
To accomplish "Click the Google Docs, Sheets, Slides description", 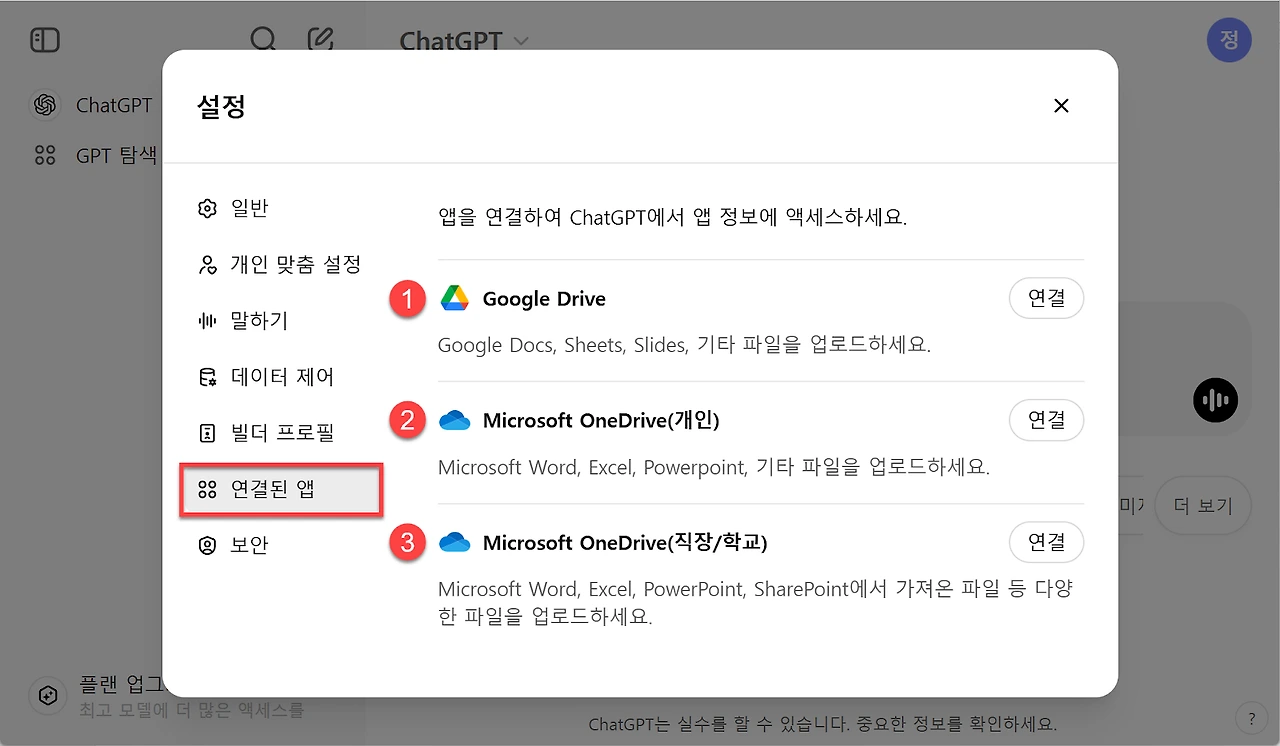I will point(685,345).
